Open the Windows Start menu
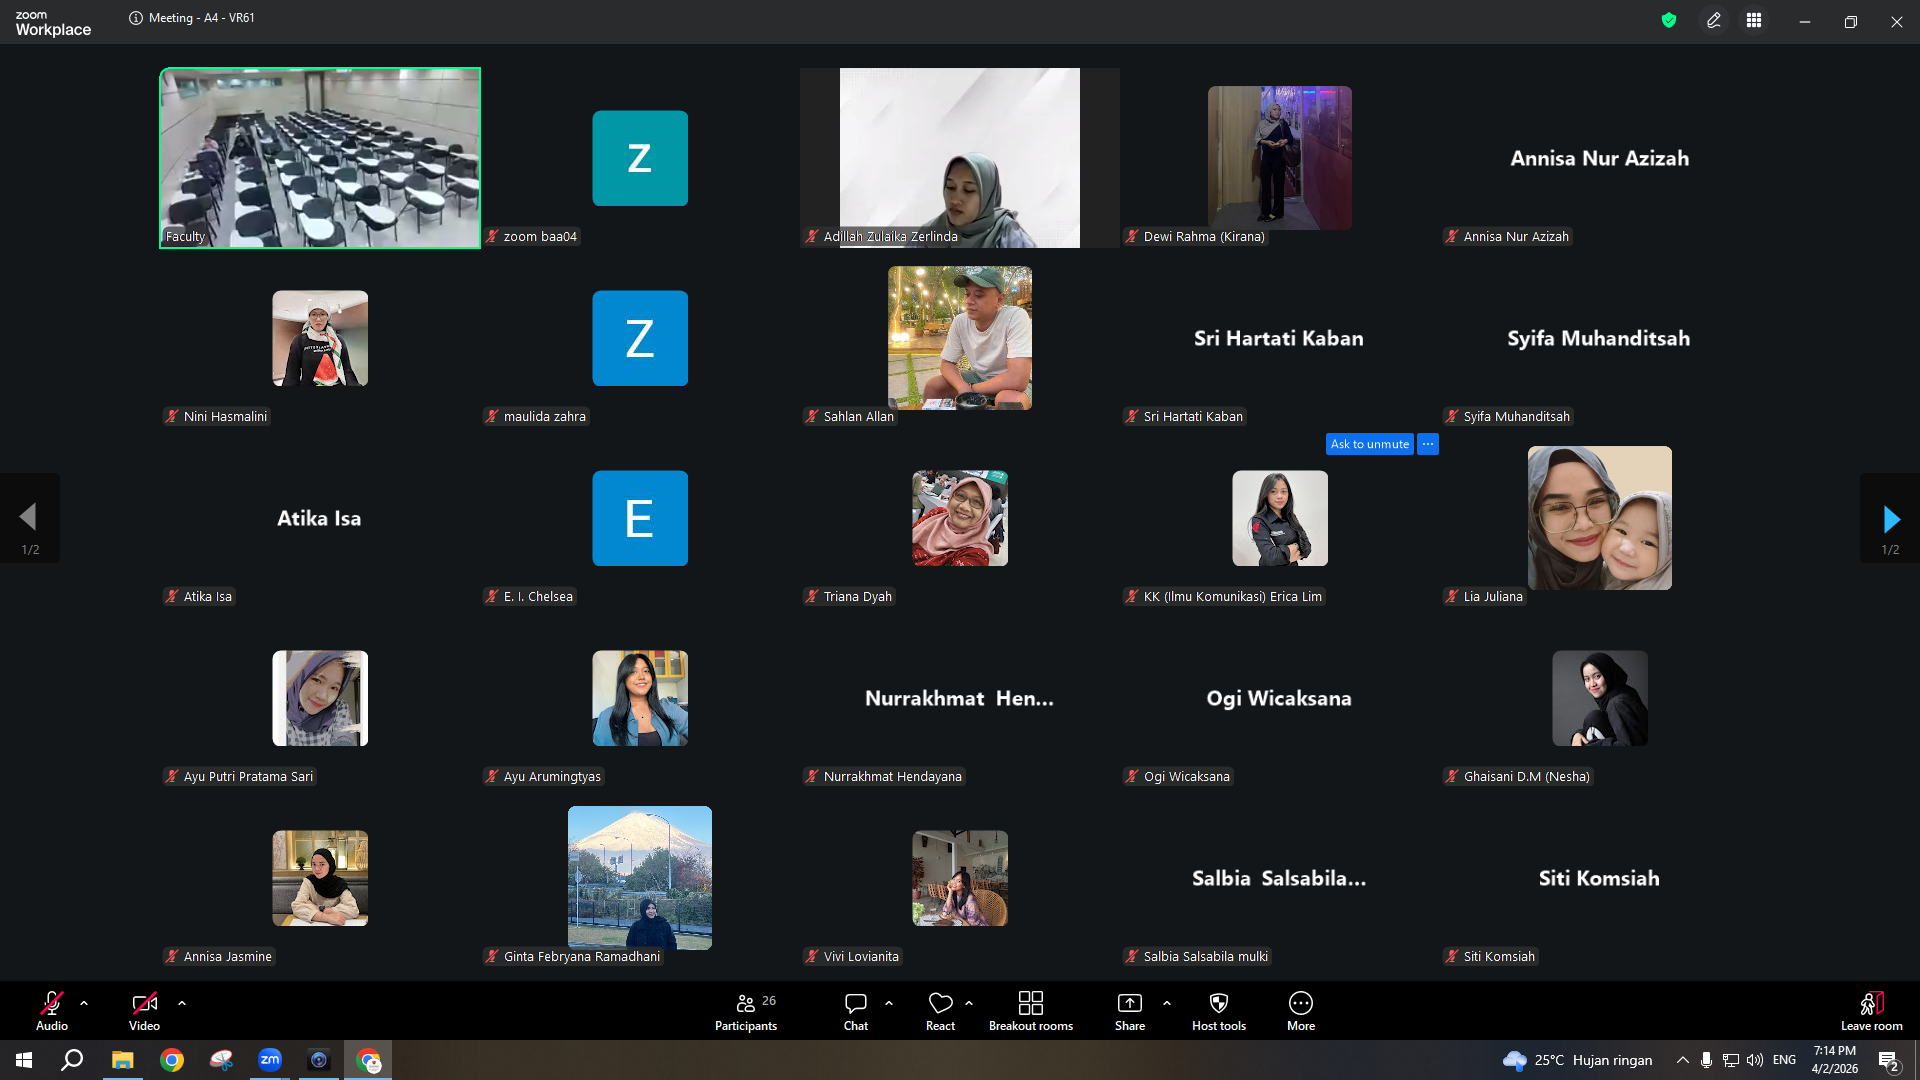The image size is (1920, 1080). coord(24,1060)
